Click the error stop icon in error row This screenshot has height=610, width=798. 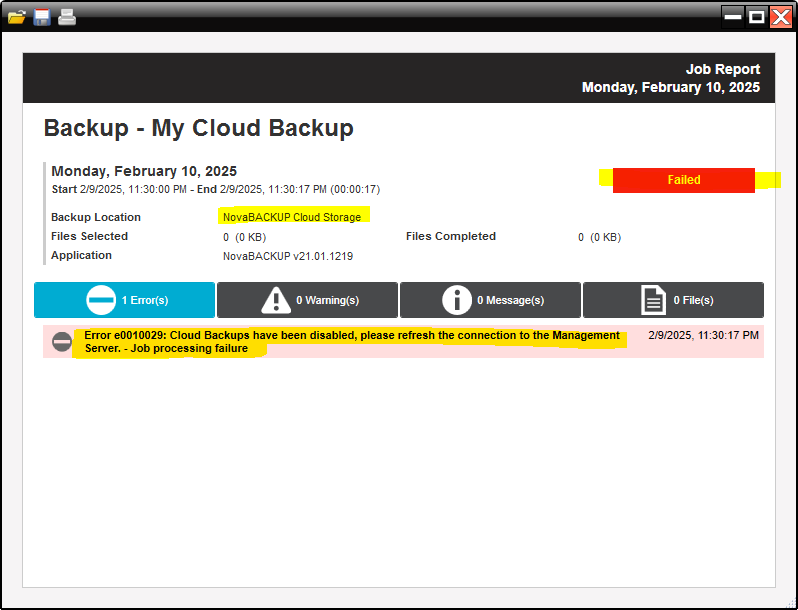[x=62, y=341]
